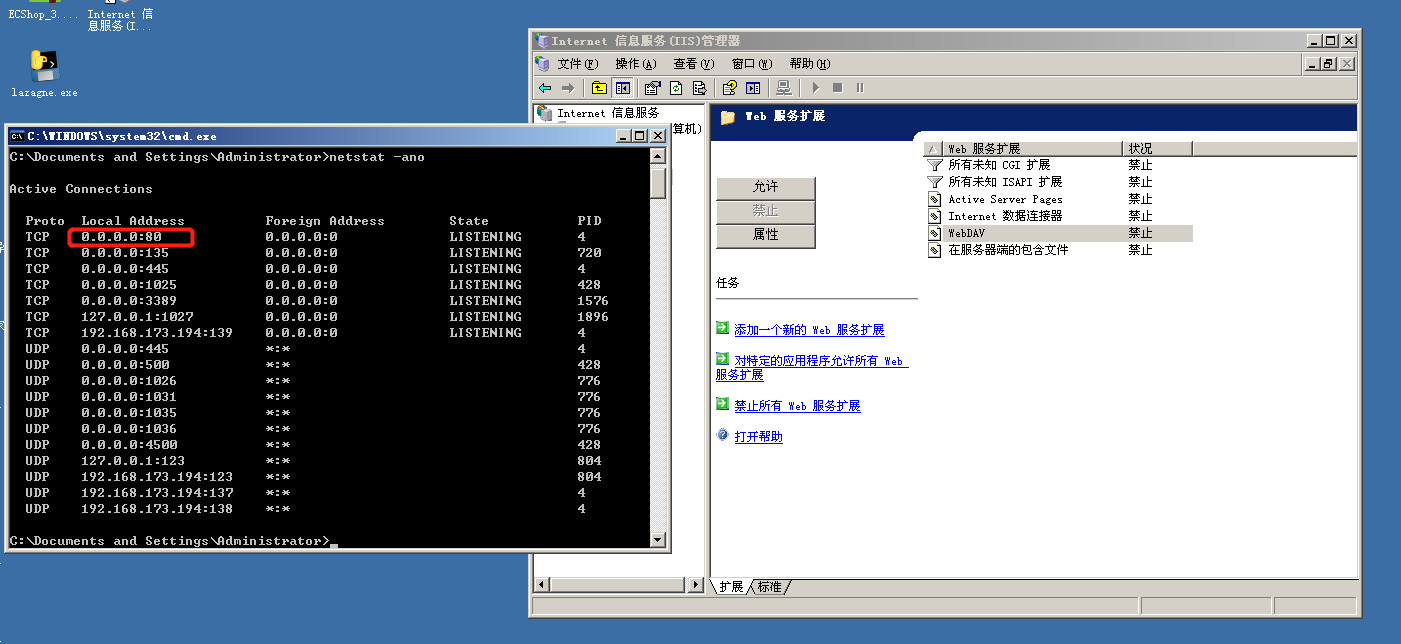Click the Pause service toolbar icon

(860, 88)
